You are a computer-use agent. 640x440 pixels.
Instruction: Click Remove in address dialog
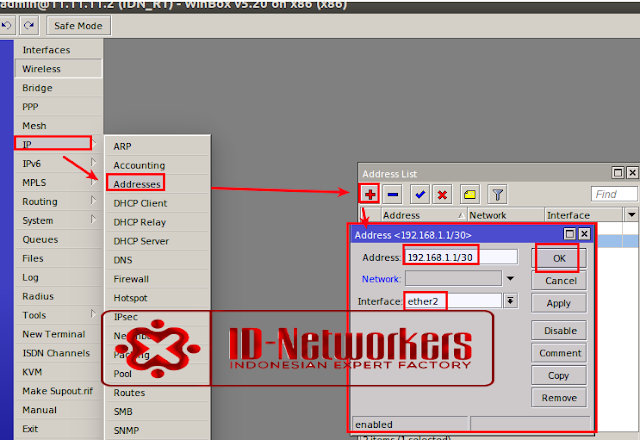[559, 398]
